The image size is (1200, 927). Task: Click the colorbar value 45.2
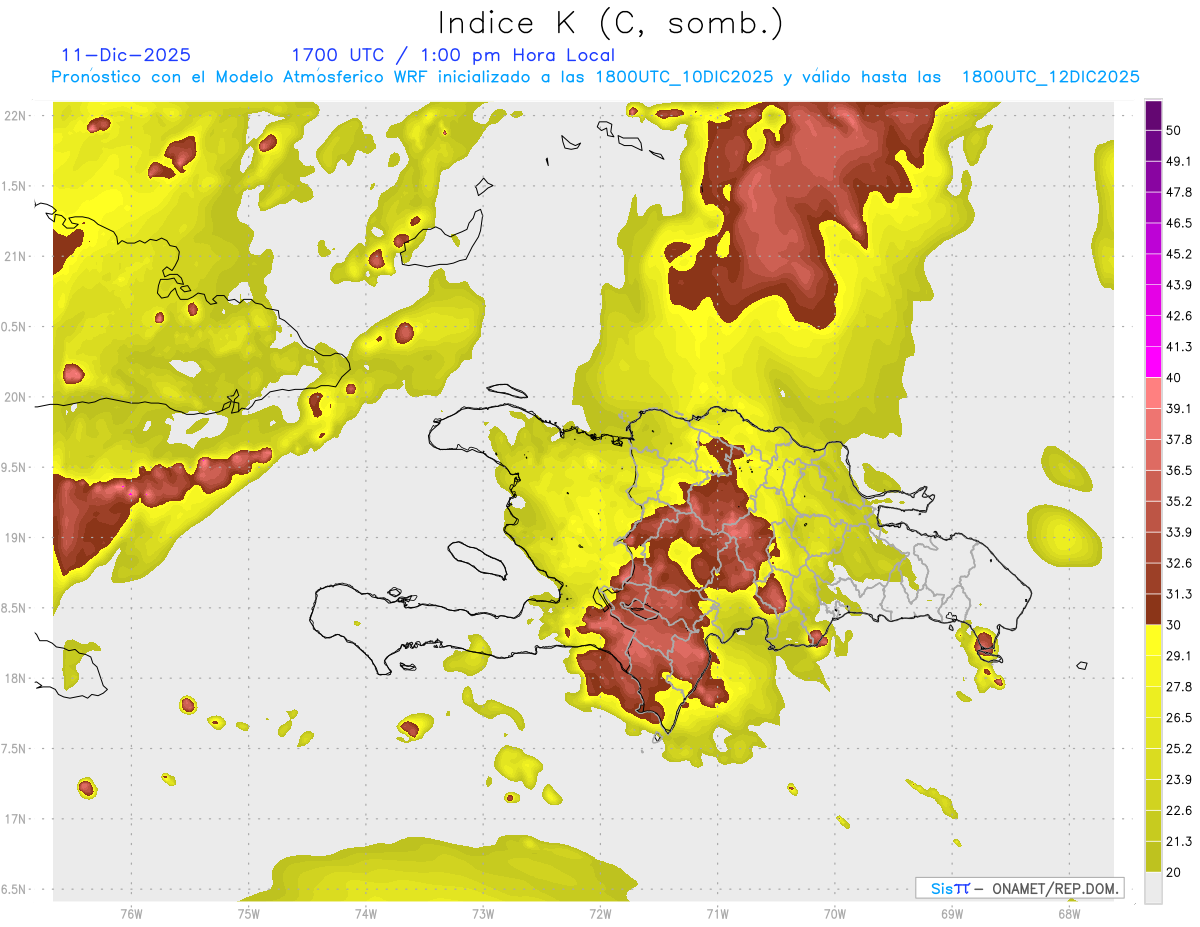(1179, 254)
